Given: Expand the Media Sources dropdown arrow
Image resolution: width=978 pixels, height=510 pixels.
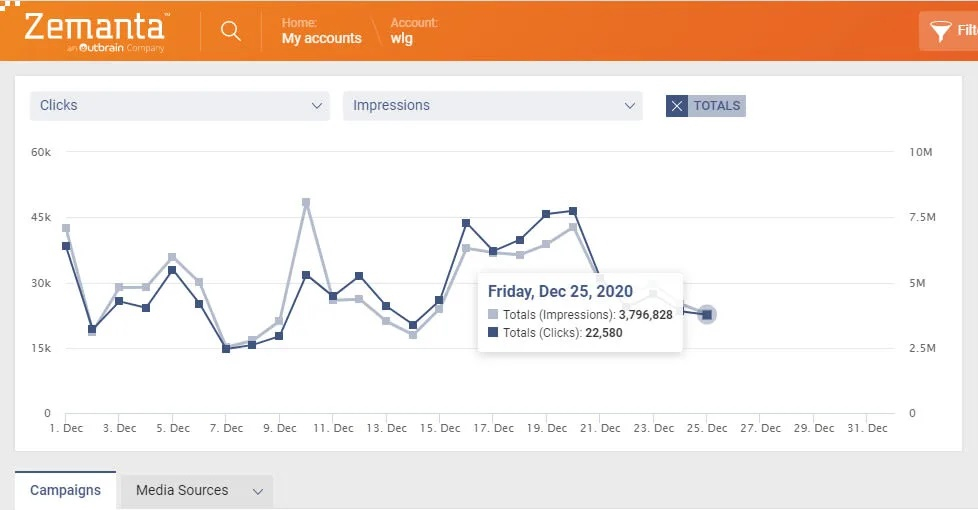Looking at the screenshot, I should pyautogui.click(x=258, y=491).
